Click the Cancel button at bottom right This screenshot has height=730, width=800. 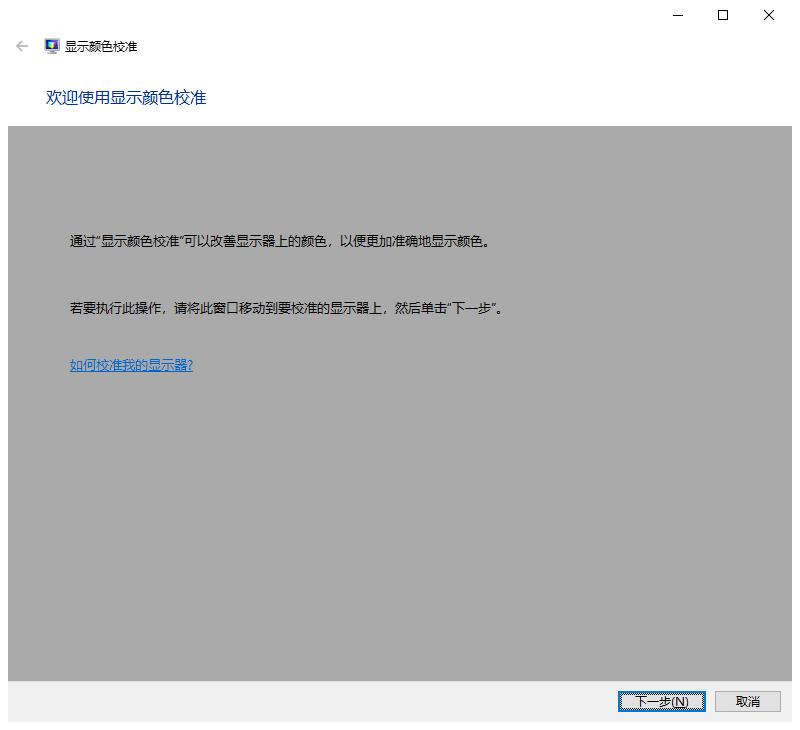pos(747,701)
